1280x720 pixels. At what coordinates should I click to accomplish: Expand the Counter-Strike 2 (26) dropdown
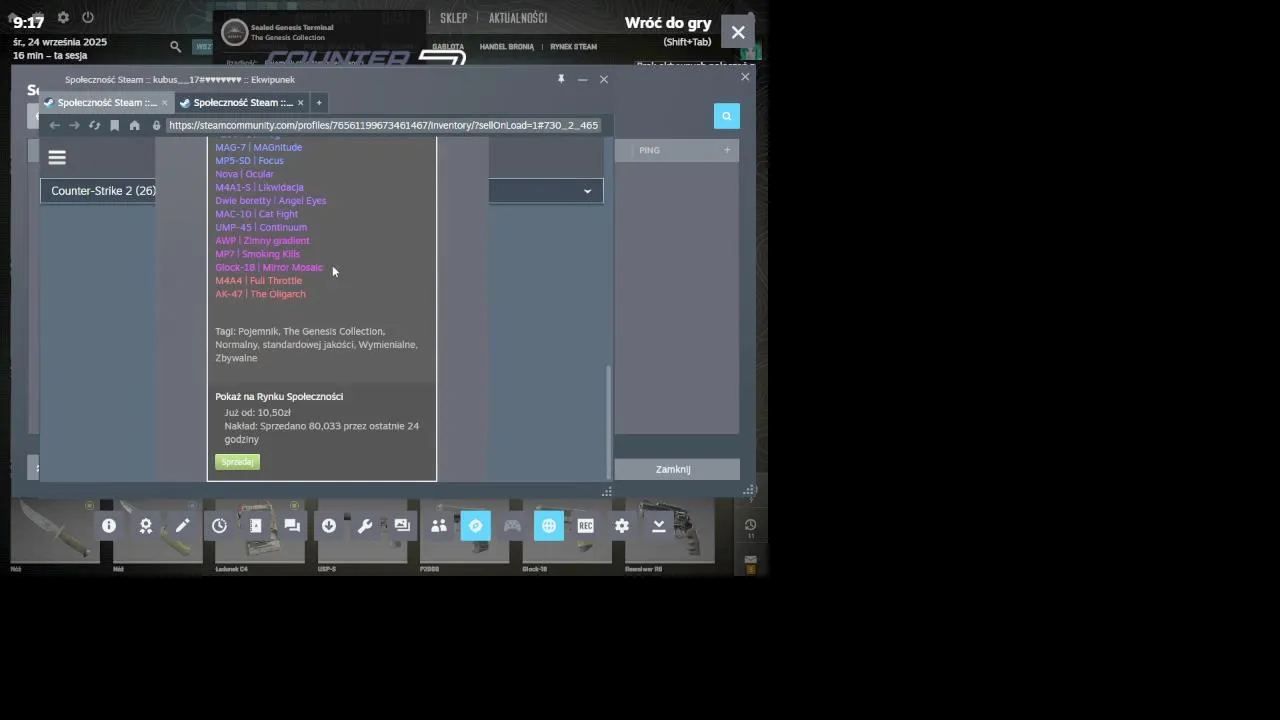pos(321,191)
